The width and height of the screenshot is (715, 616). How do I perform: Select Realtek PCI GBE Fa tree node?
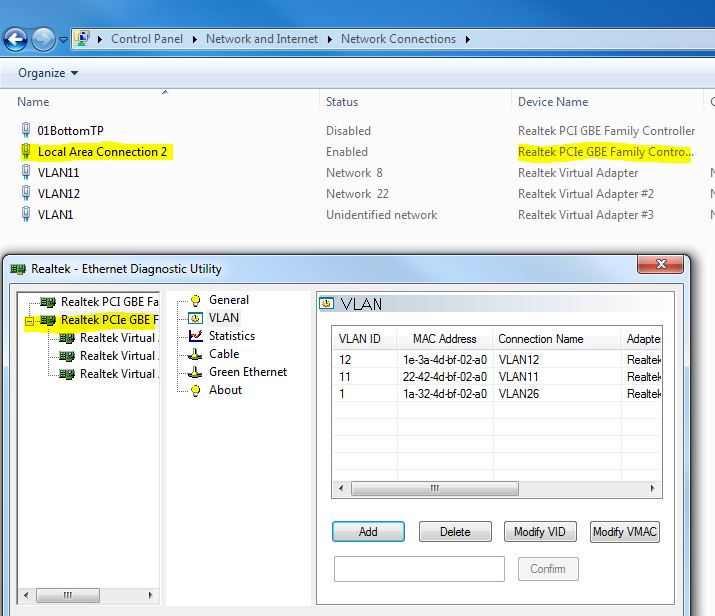pos(109,302)
